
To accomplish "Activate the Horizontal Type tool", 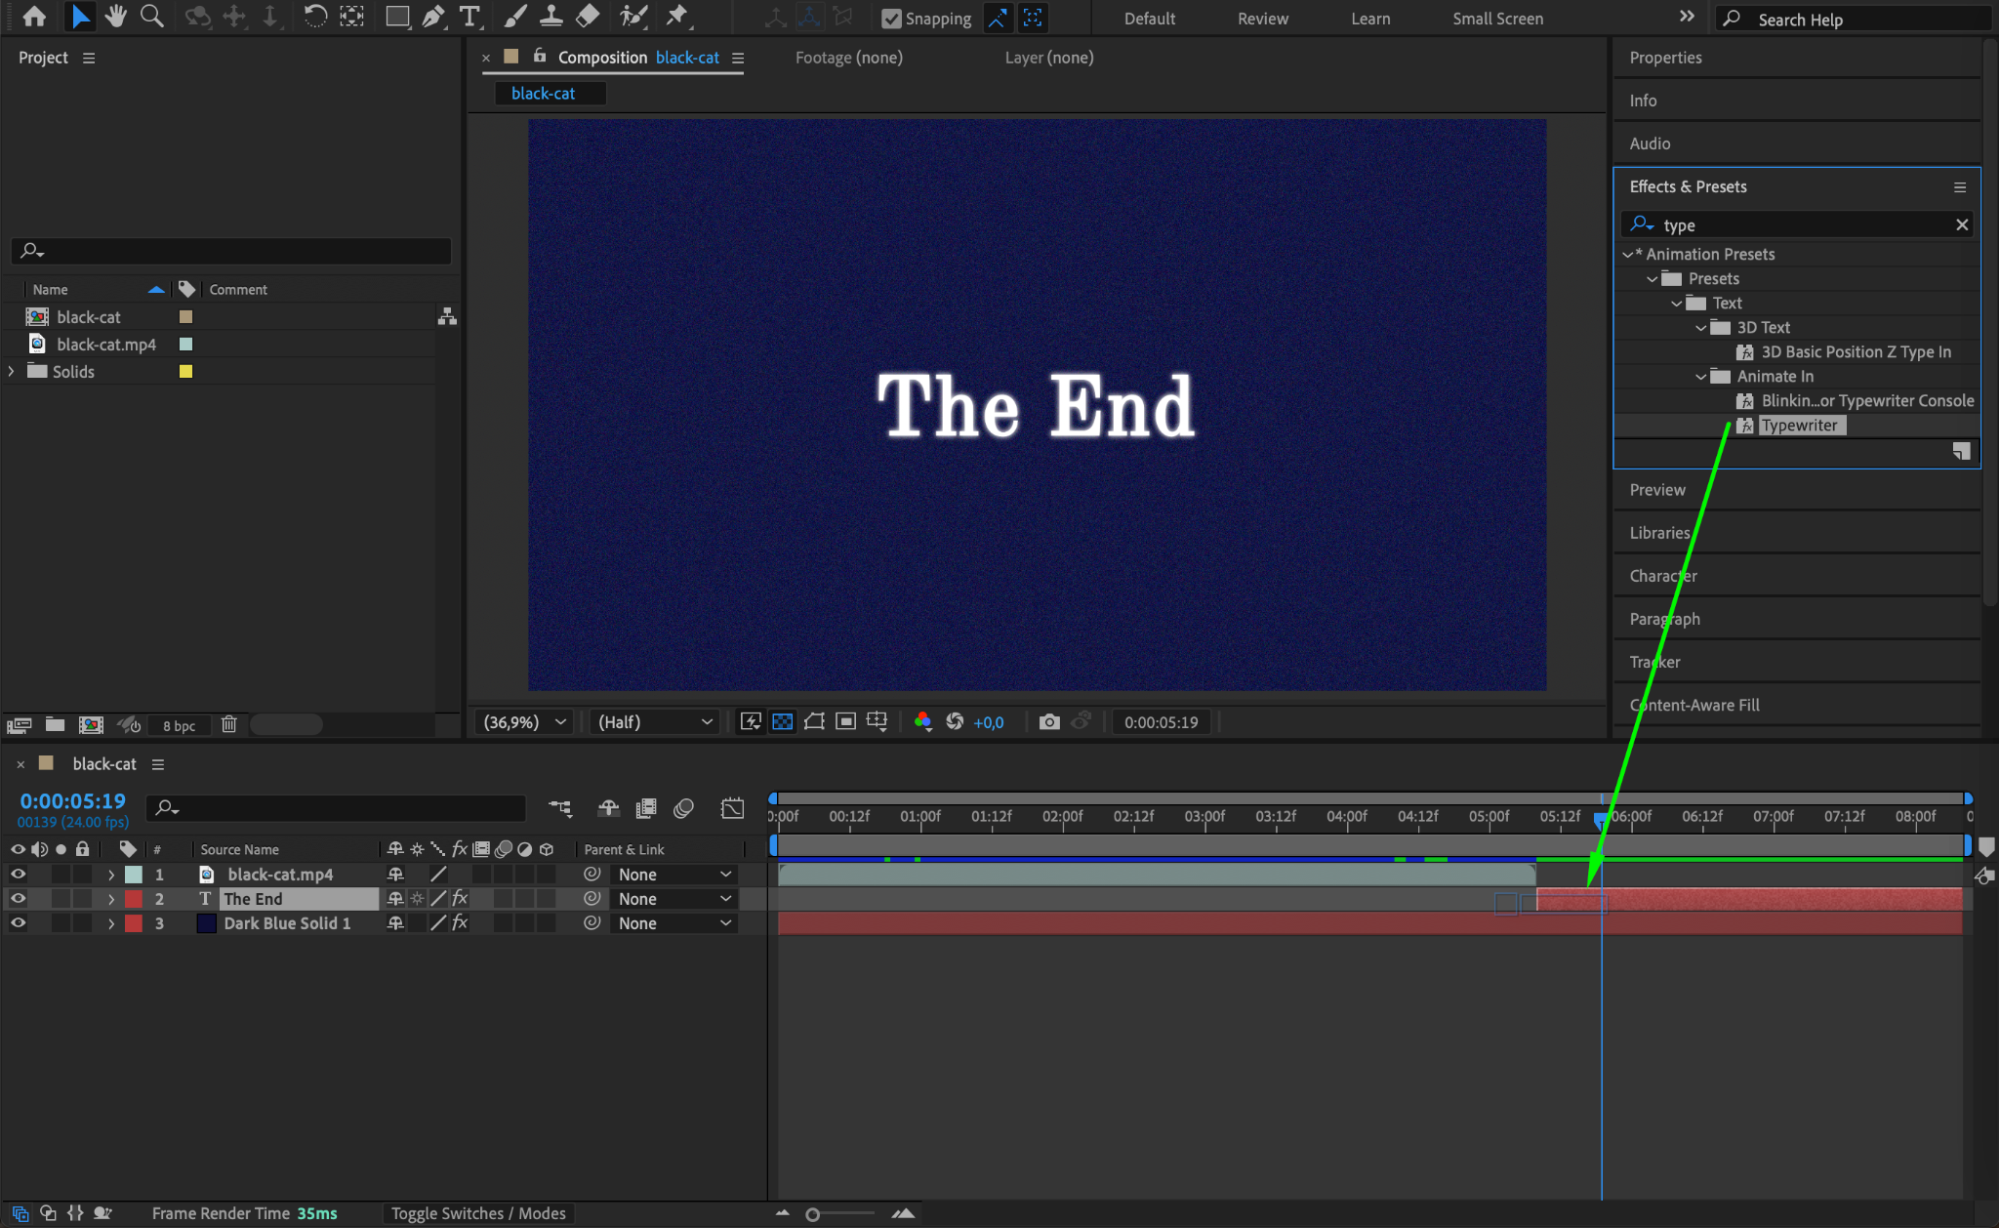I will [x=468, y=16].
